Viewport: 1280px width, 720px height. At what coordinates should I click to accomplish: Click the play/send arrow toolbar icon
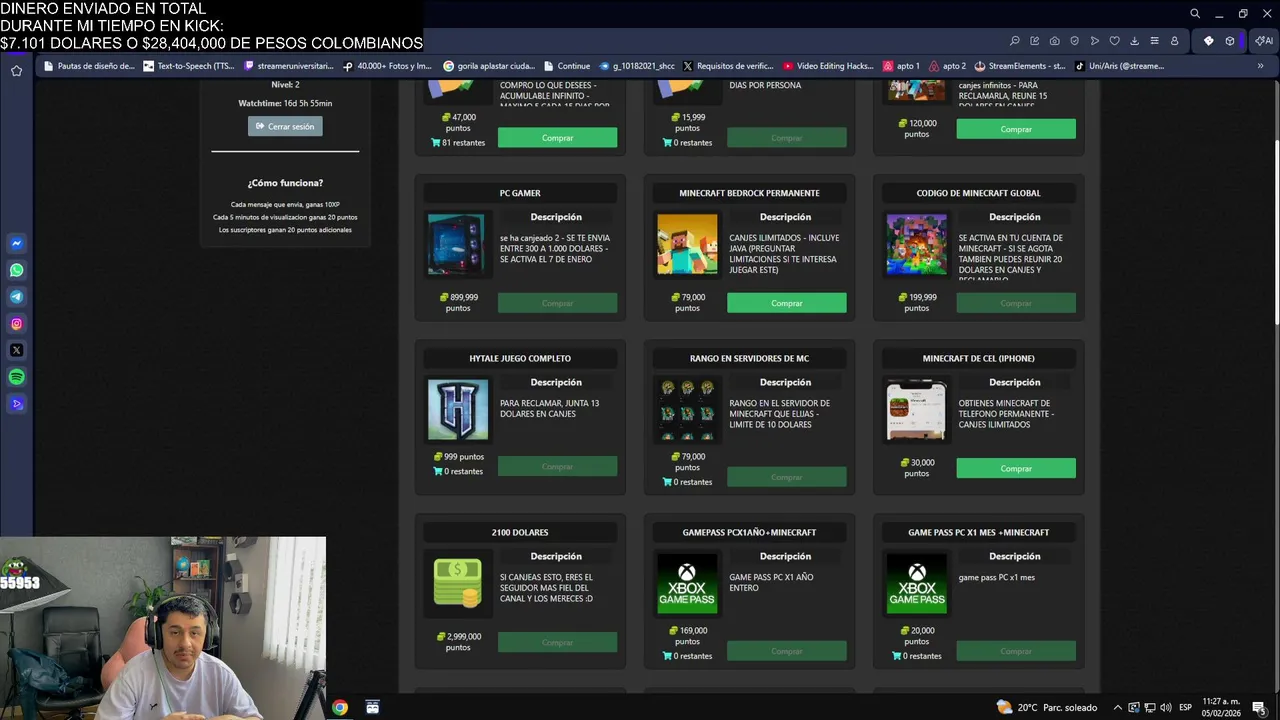coord(1095,41)
